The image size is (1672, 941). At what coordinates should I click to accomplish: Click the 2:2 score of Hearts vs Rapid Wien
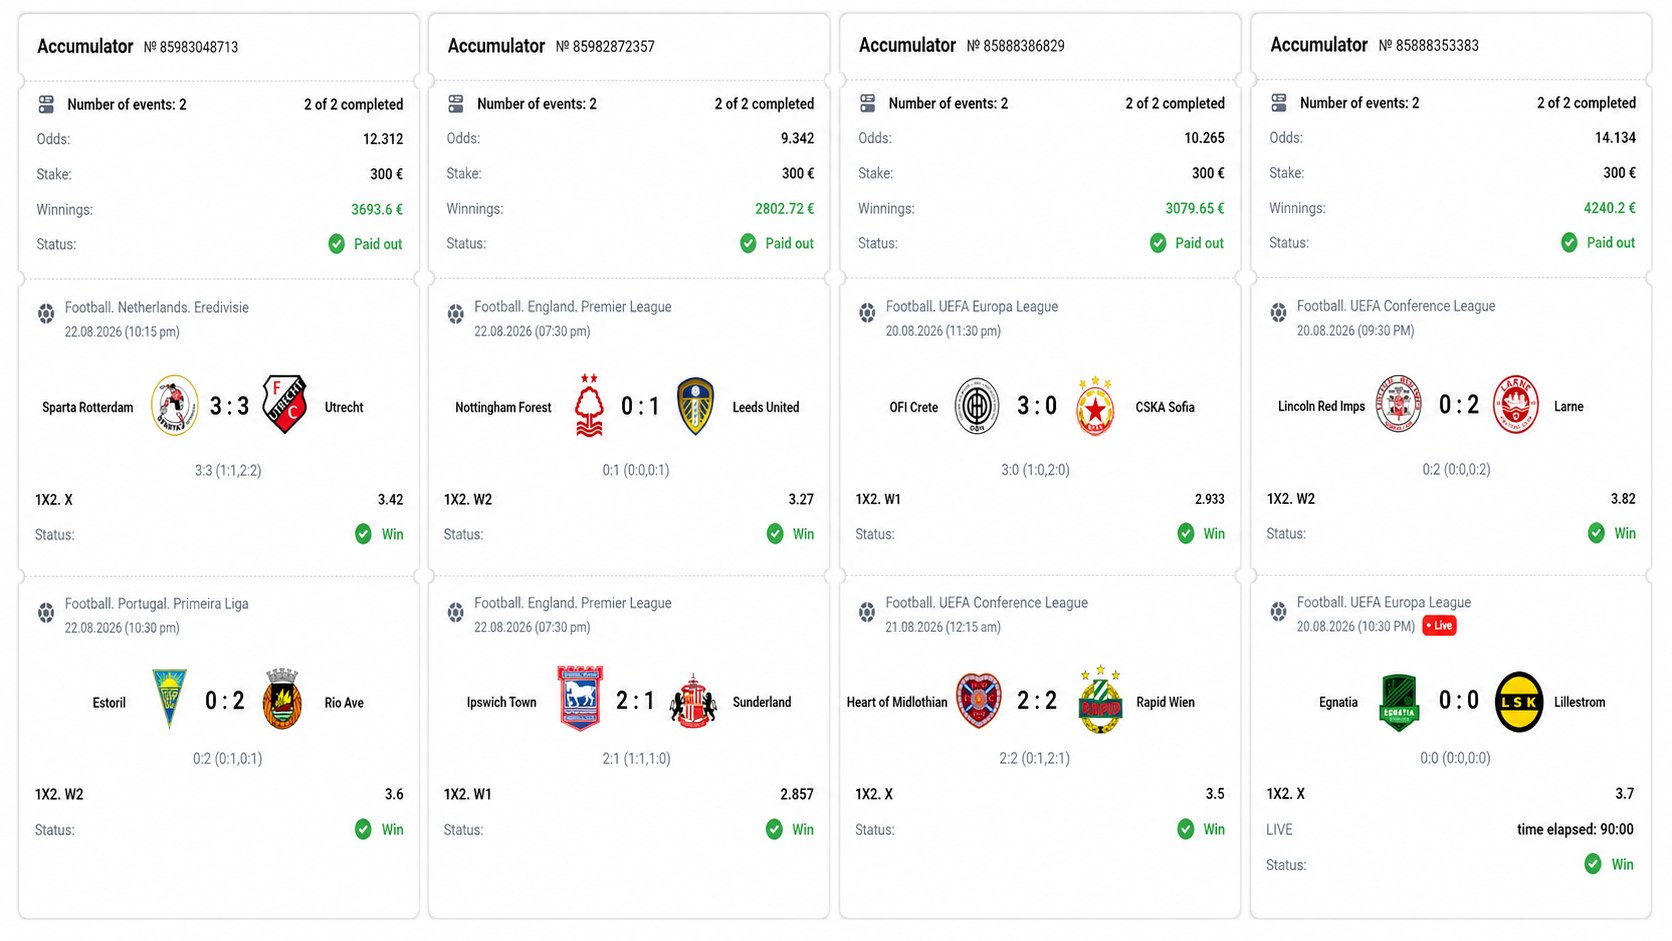[1037, 700]
